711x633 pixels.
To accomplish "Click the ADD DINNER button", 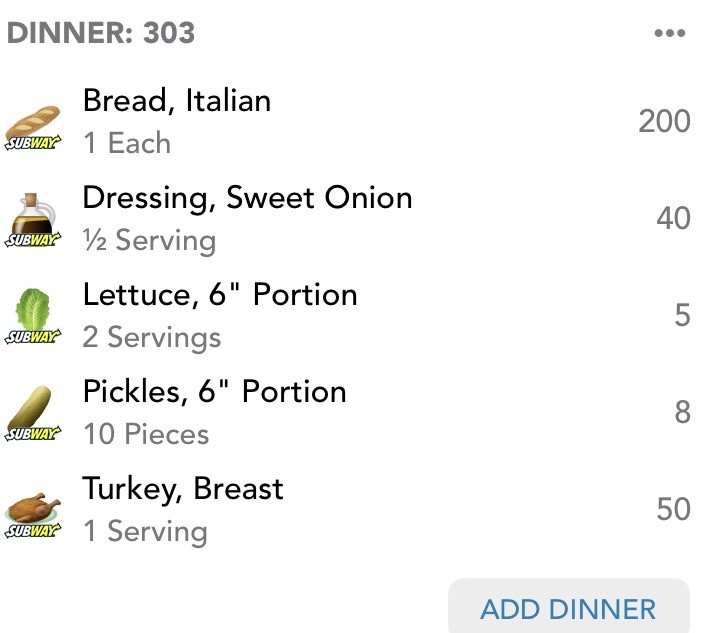I will coord(569,608).
